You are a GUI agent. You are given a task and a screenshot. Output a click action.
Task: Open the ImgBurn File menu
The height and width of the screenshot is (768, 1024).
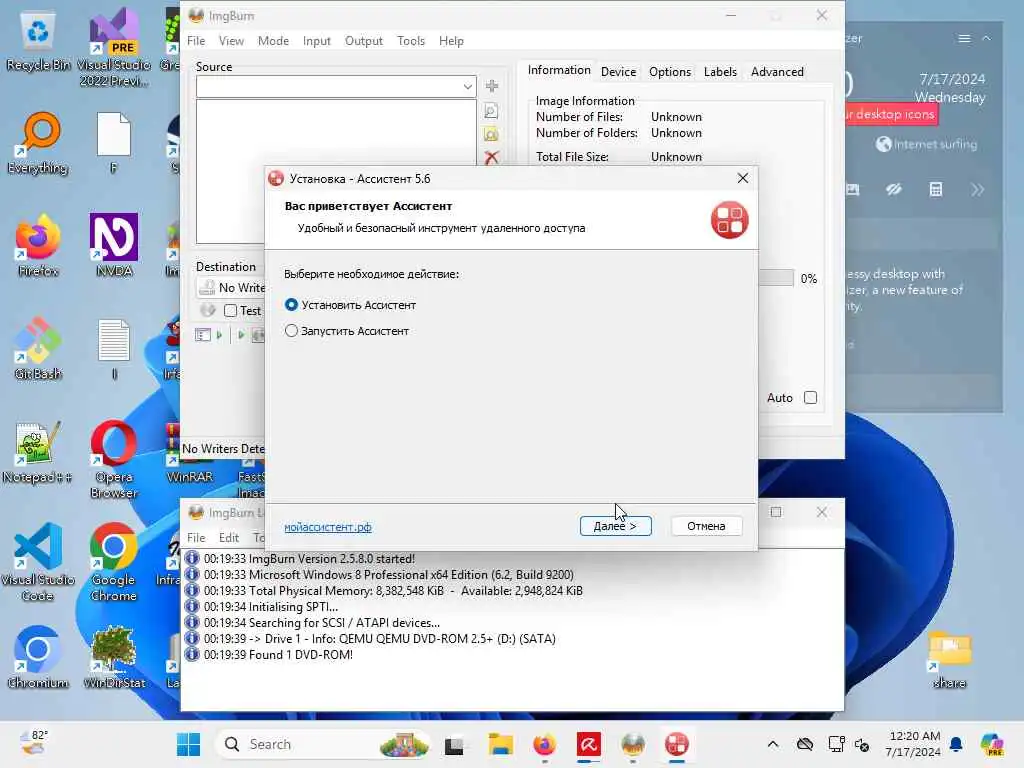(196, 40)
